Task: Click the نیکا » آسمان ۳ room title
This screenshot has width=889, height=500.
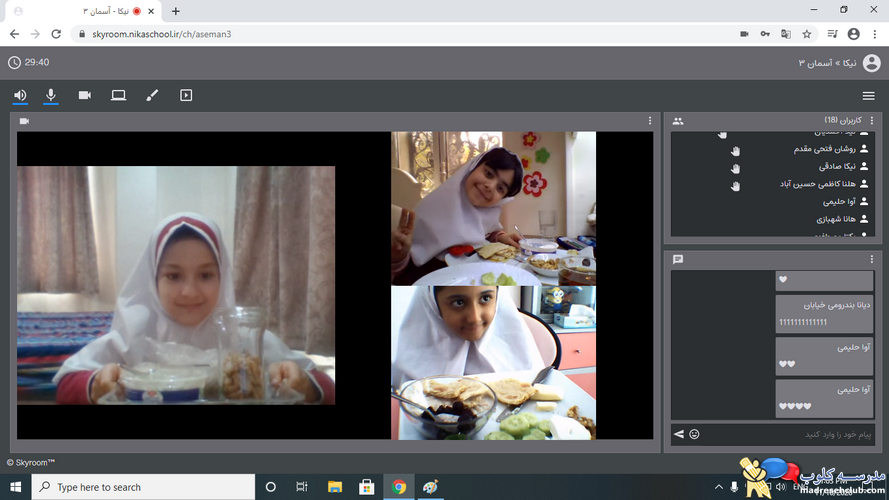Action: click(x=828, y=63)
